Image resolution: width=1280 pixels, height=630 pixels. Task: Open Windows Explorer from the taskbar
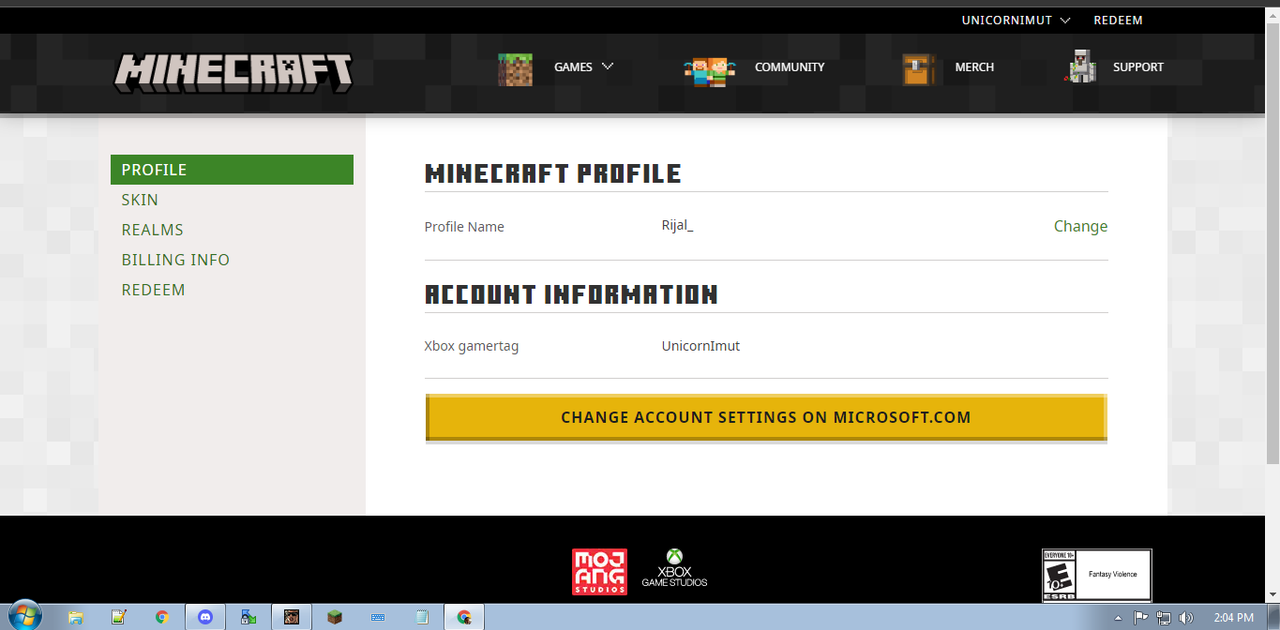pyautogui.click(x=75, y=617)
